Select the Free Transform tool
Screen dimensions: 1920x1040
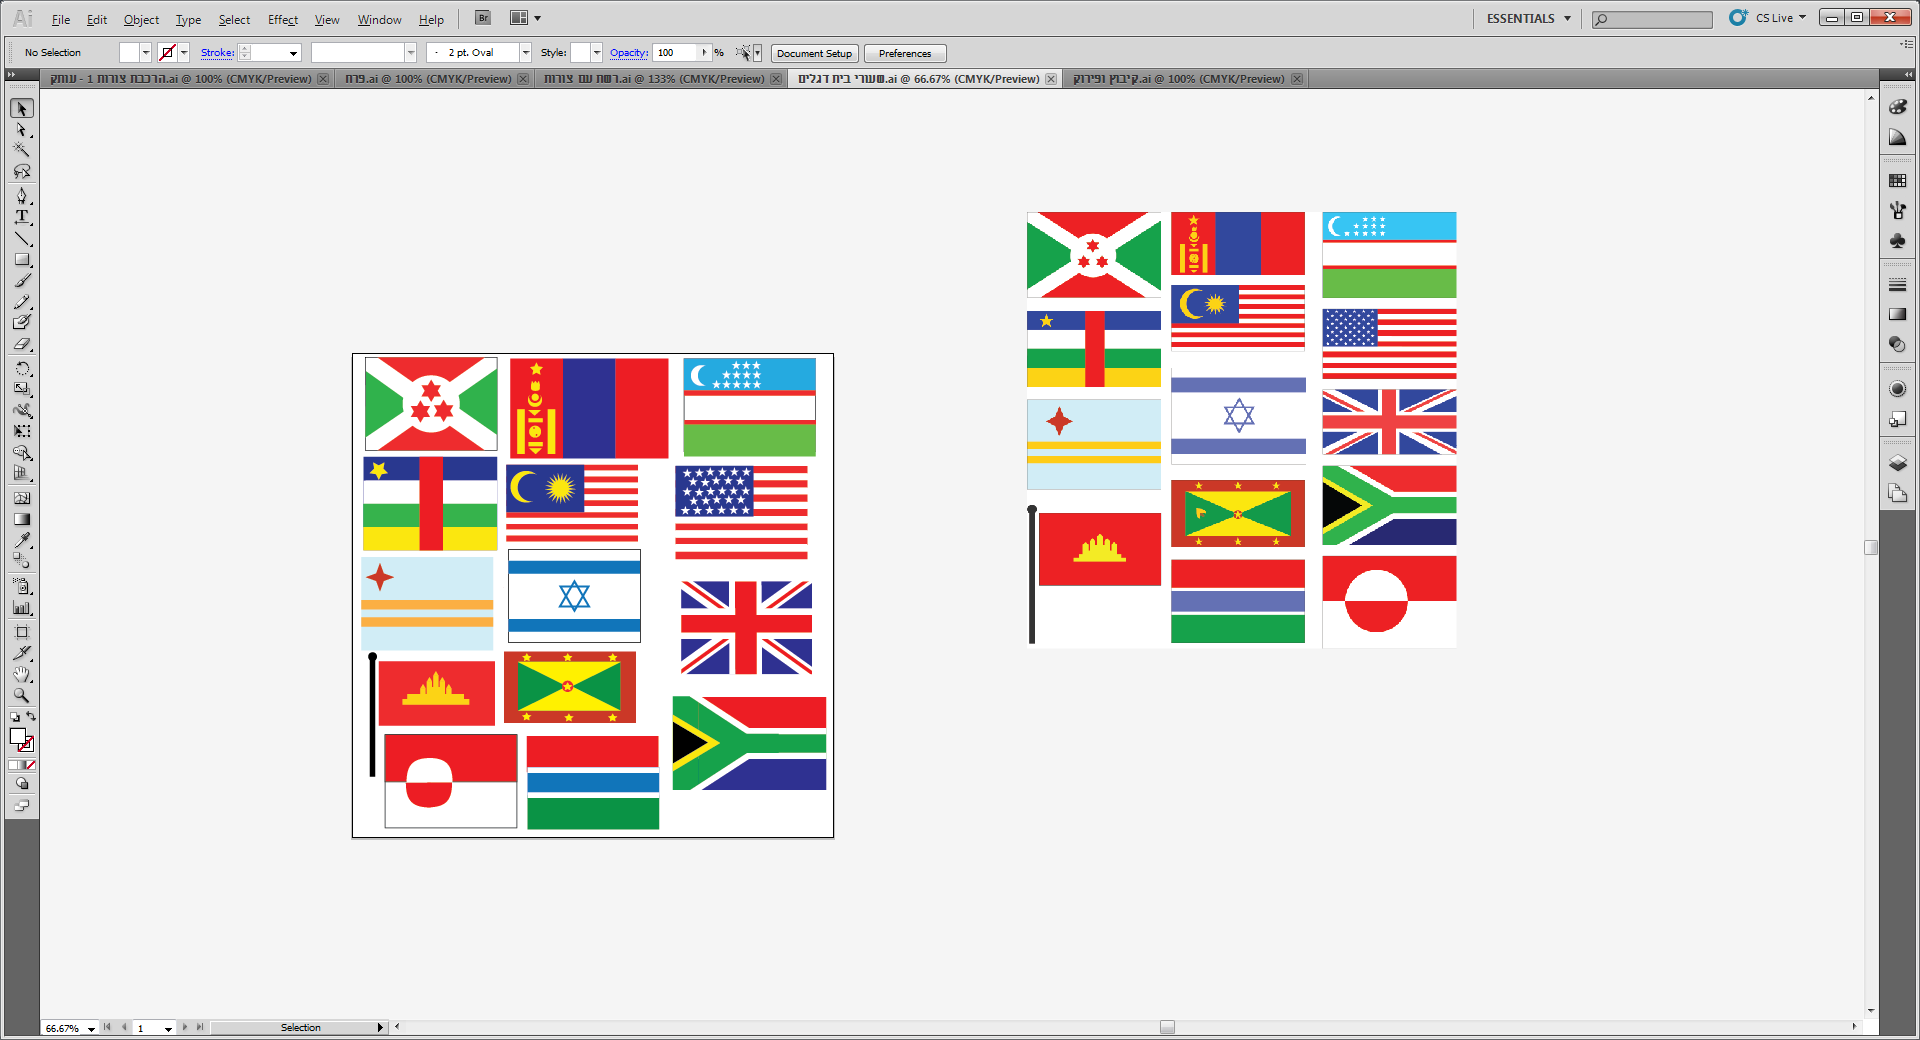pyautogui.click(x=22, y=431)
